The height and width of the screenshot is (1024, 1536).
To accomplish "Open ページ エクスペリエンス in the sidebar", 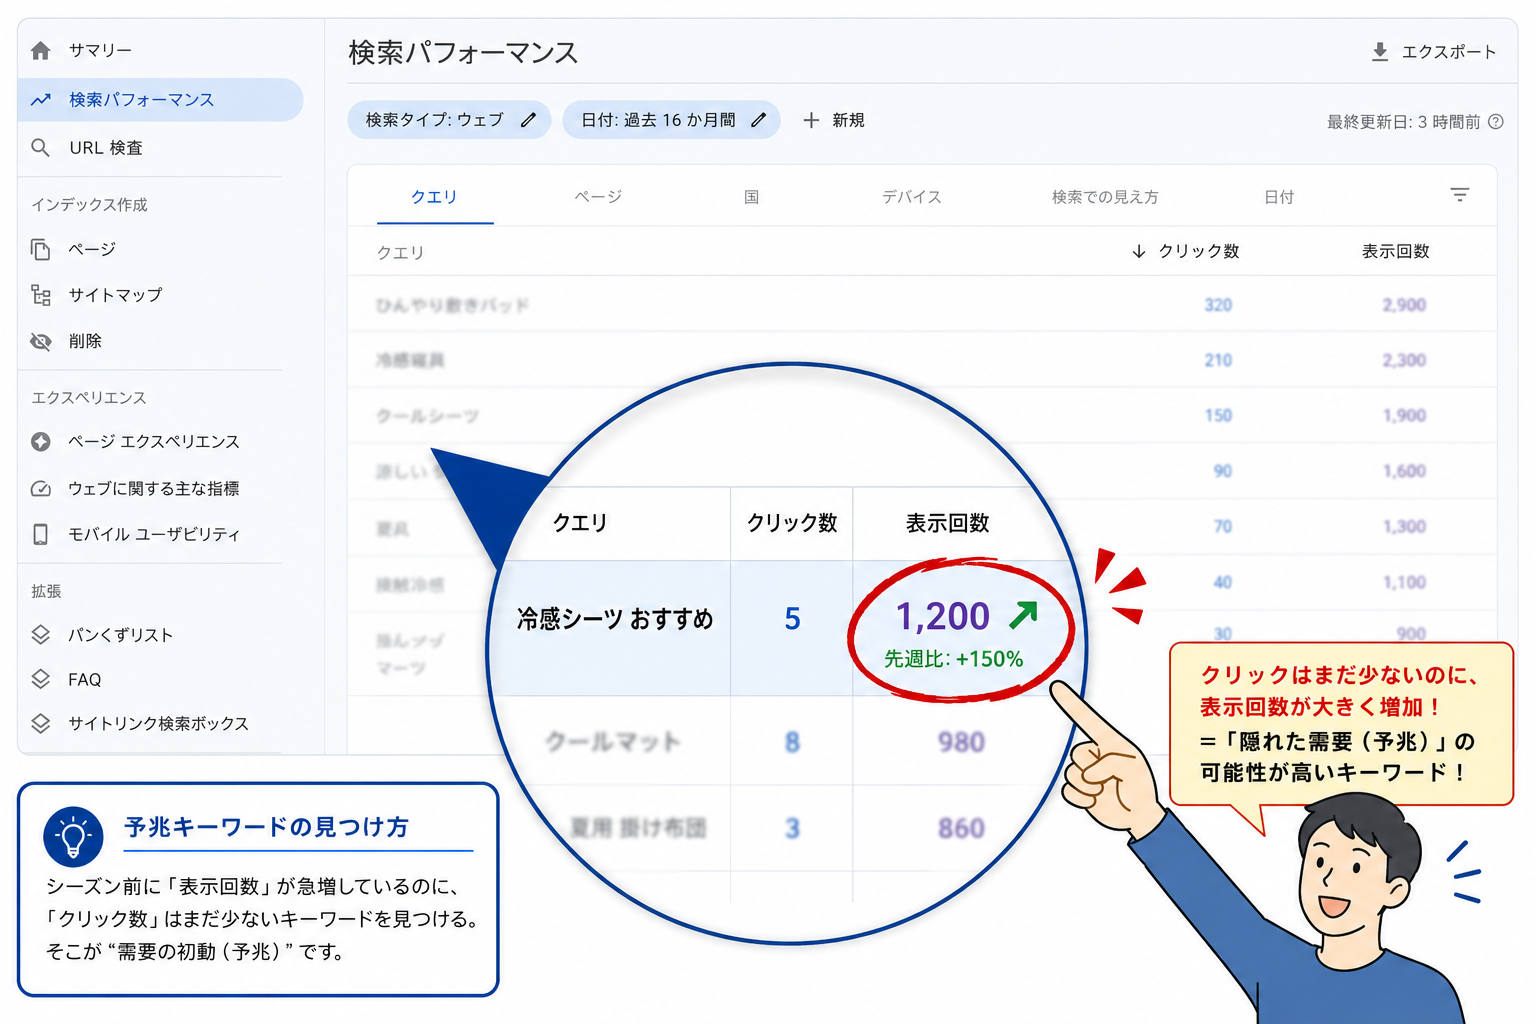I will (154, 442).
